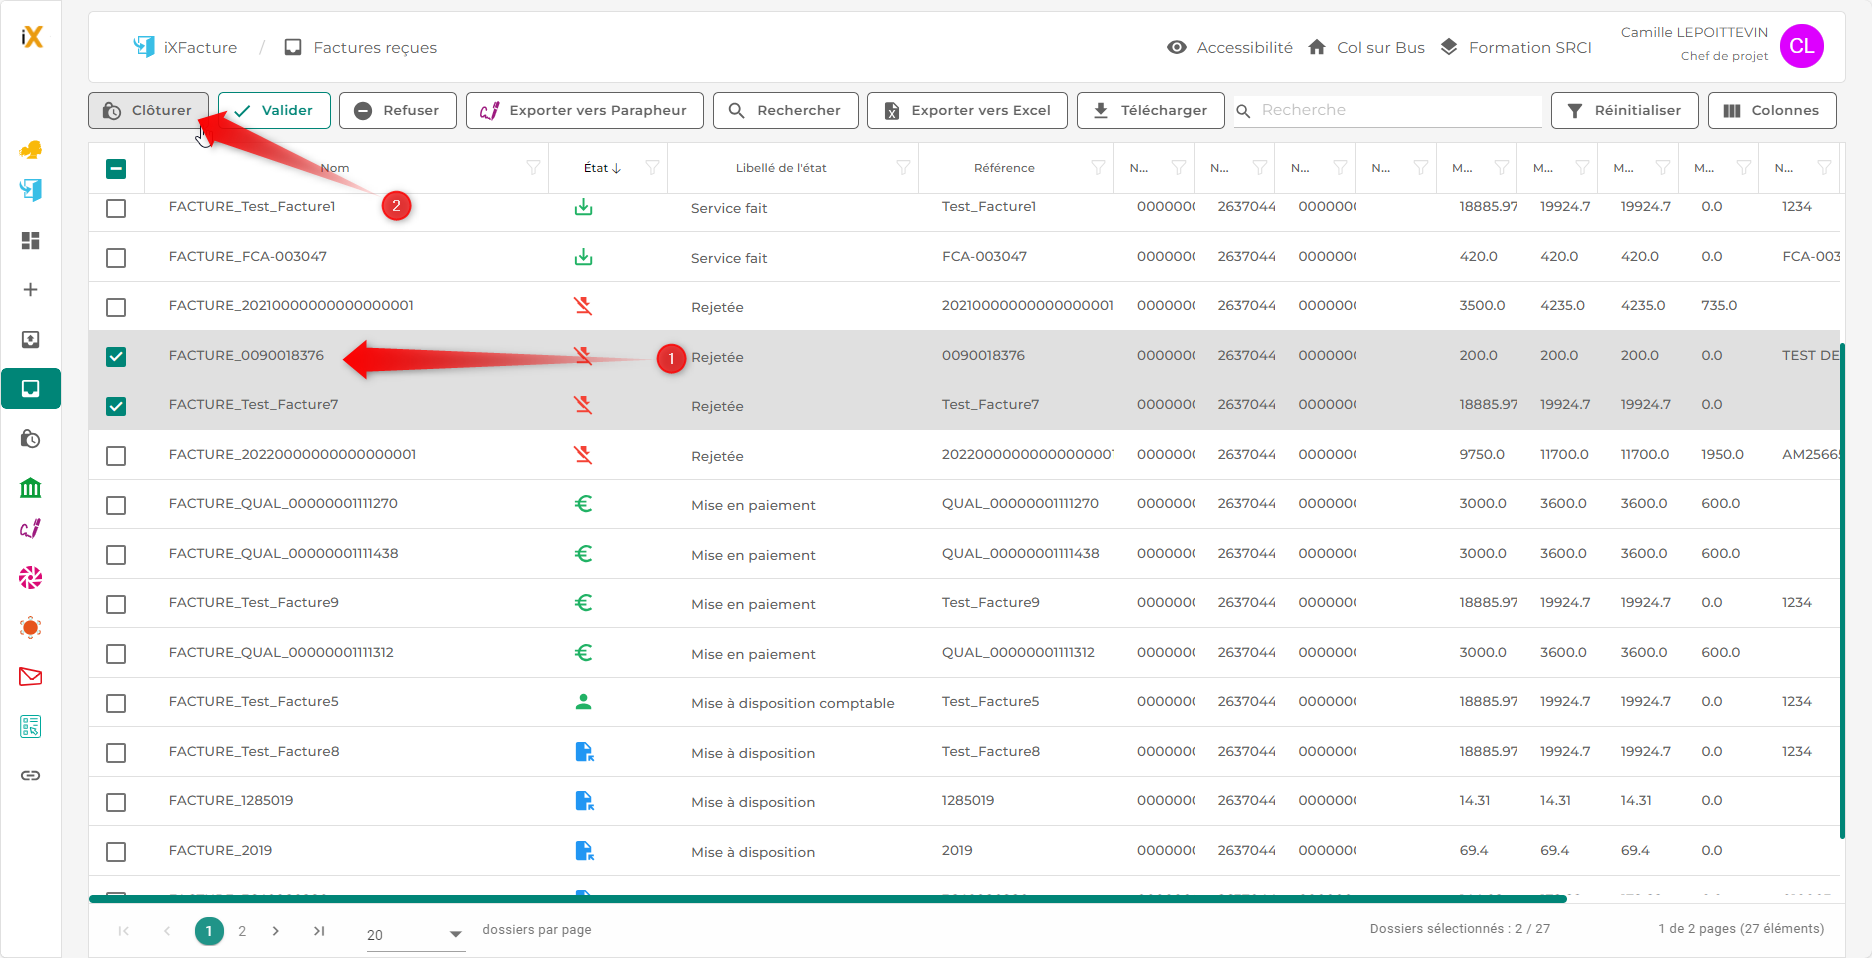Check the FACTURE_FCA-003047 row checkbox
Image resolution: width=1872 pixels, height=958 pixels.
(x=116, y=258)
